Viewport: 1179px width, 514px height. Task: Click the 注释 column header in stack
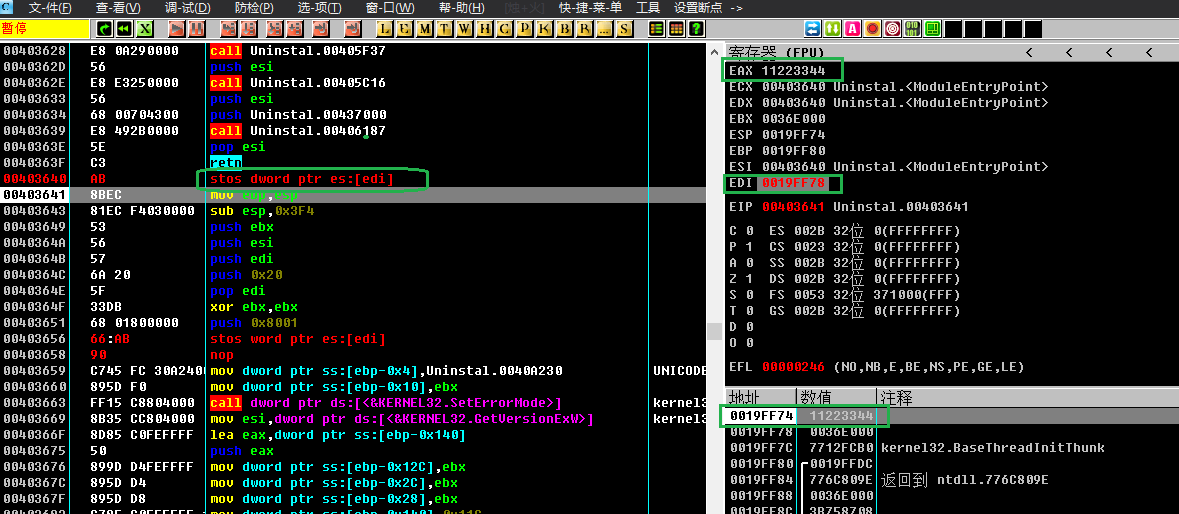[x=897, y=397]
